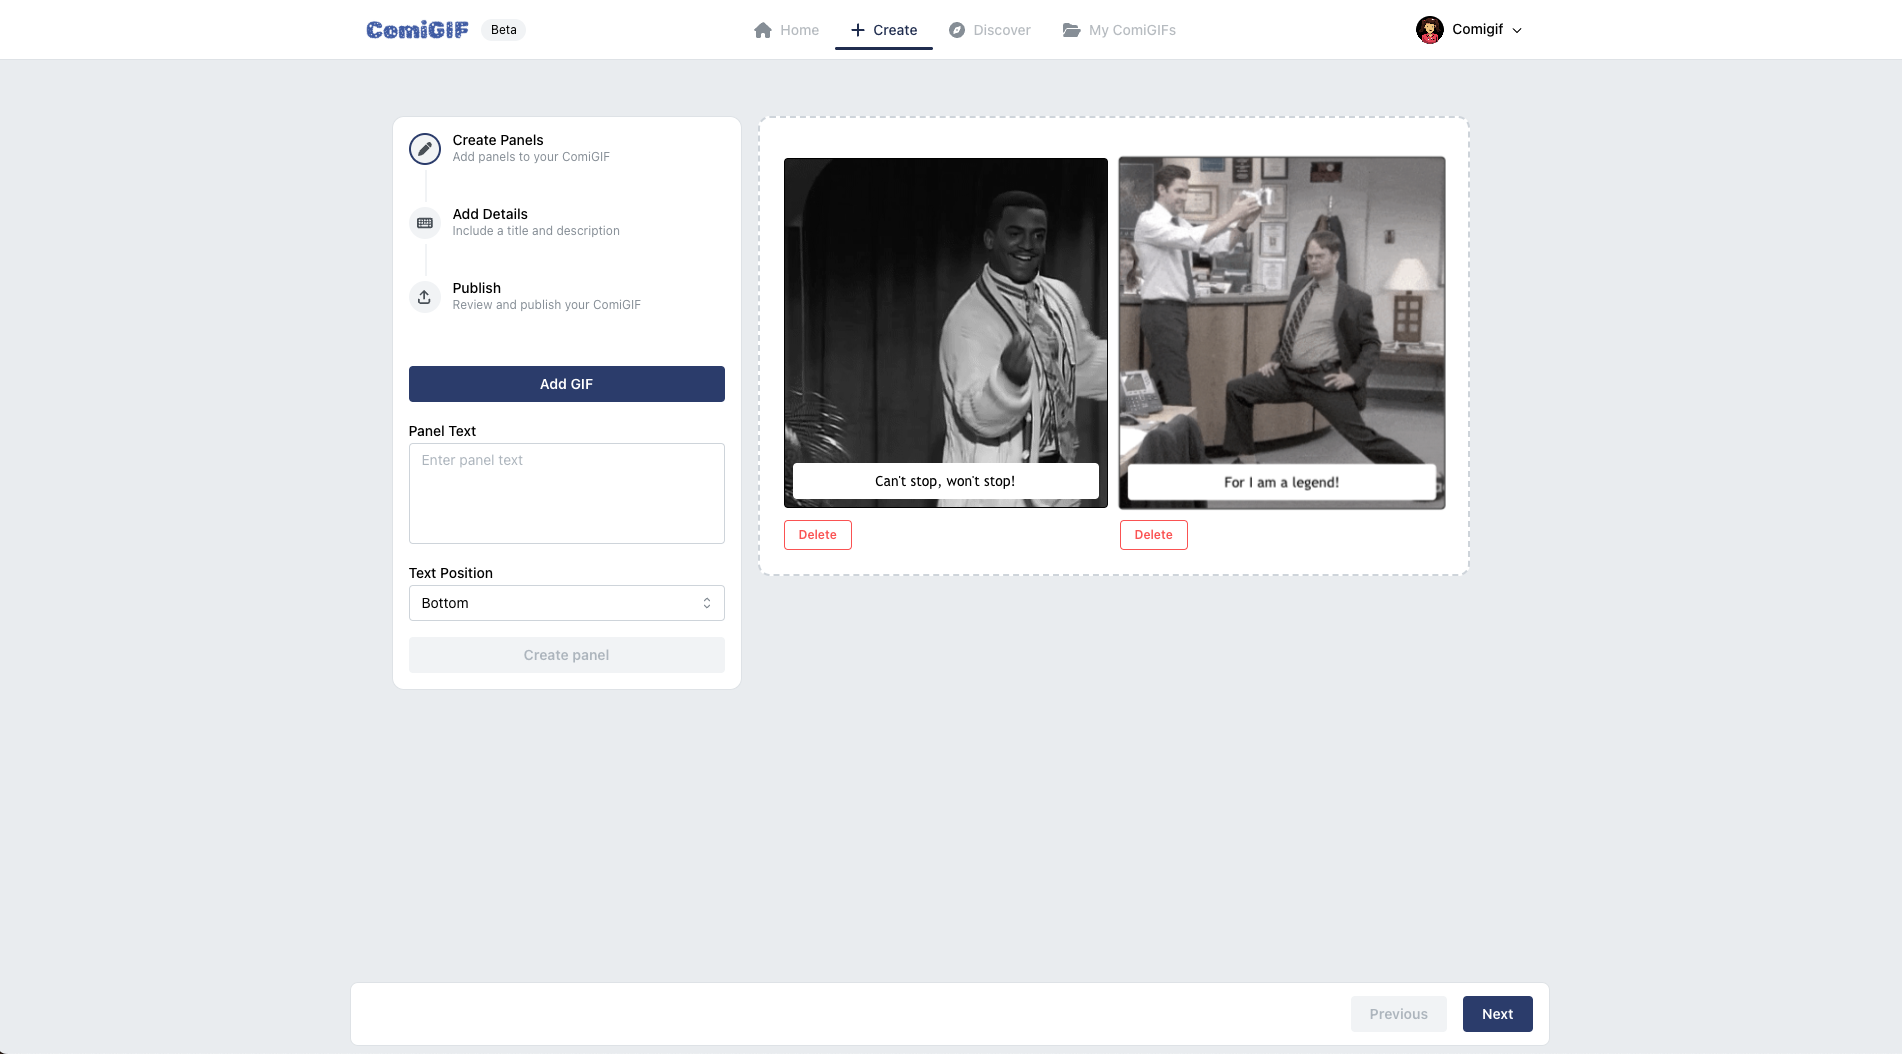
Task: Click "Include a title and description" text
Action: [536, 231]
